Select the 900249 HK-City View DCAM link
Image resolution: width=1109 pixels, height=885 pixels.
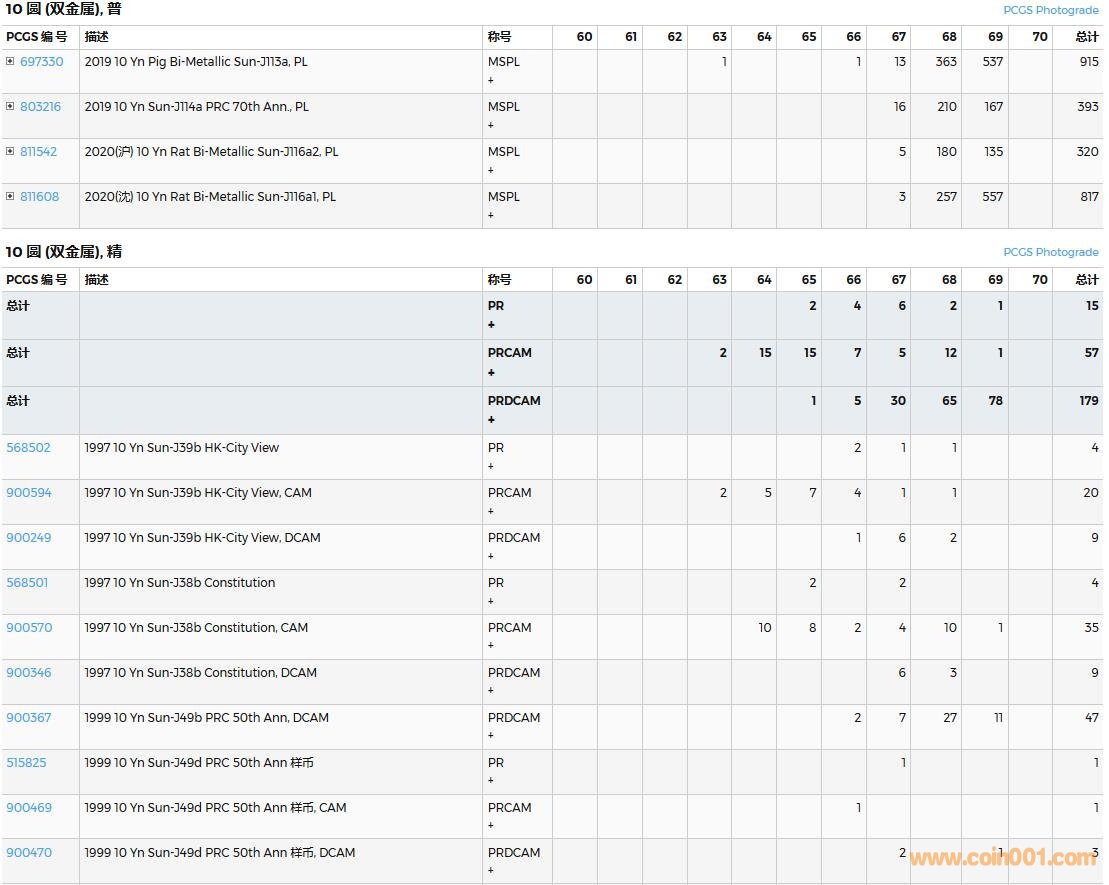point(28,538)
